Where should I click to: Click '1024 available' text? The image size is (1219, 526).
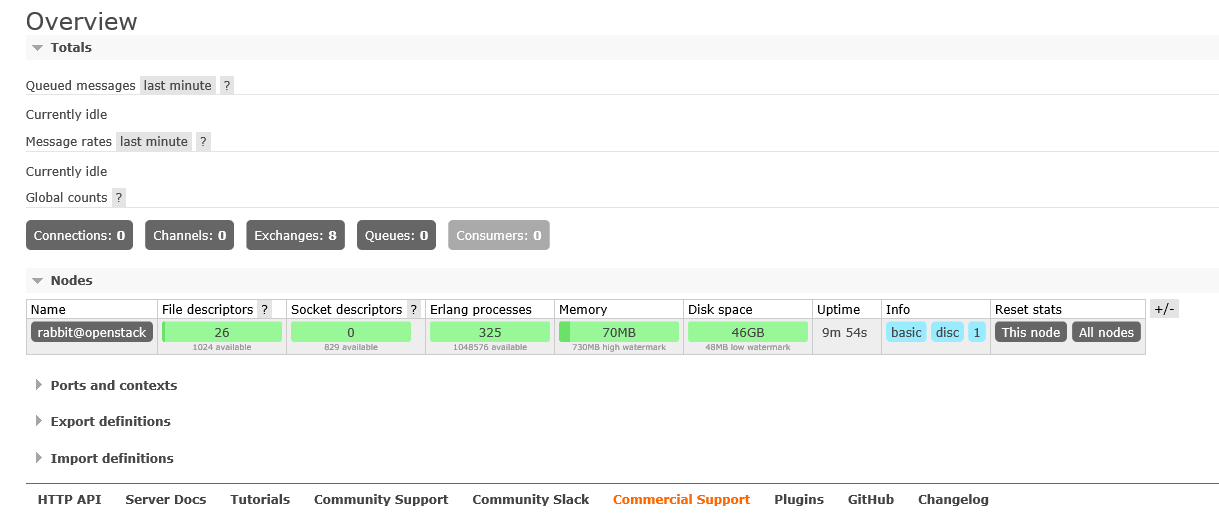point(222,348)
